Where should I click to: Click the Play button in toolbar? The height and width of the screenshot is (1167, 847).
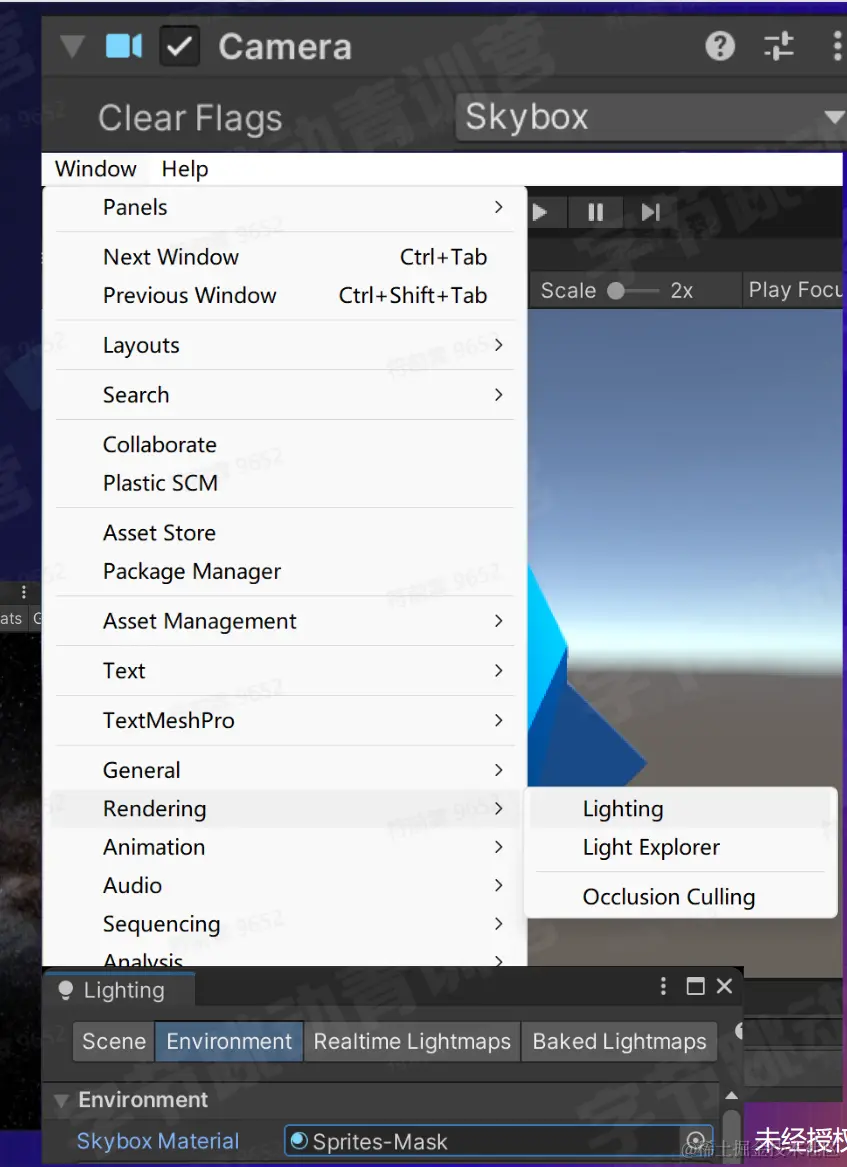pos(541,213)
